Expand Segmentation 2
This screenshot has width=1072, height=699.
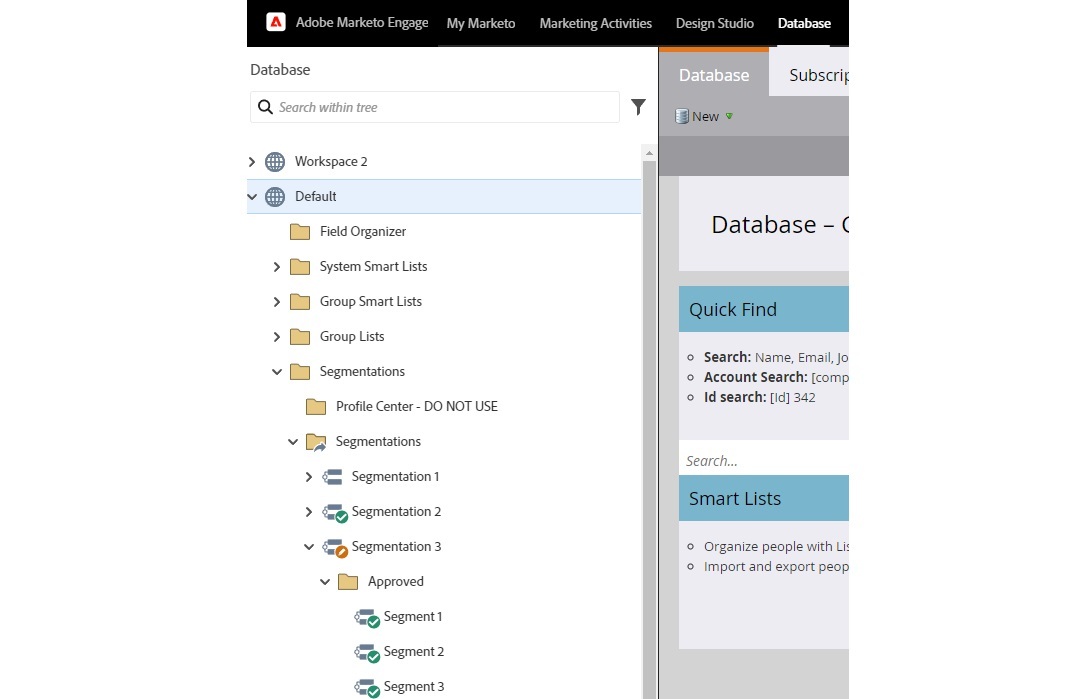click(x=309, y=512)
